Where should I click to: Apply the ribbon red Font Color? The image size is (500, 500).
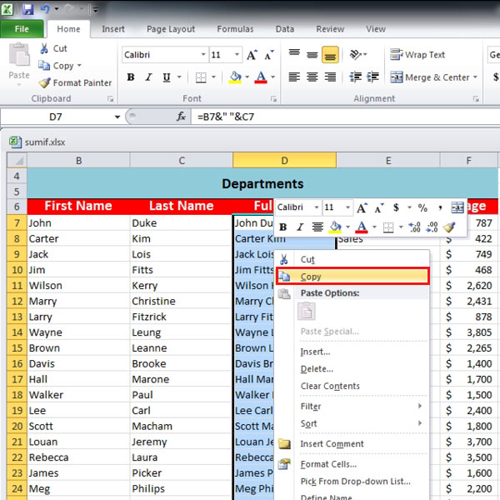click(x=261, y=78)
